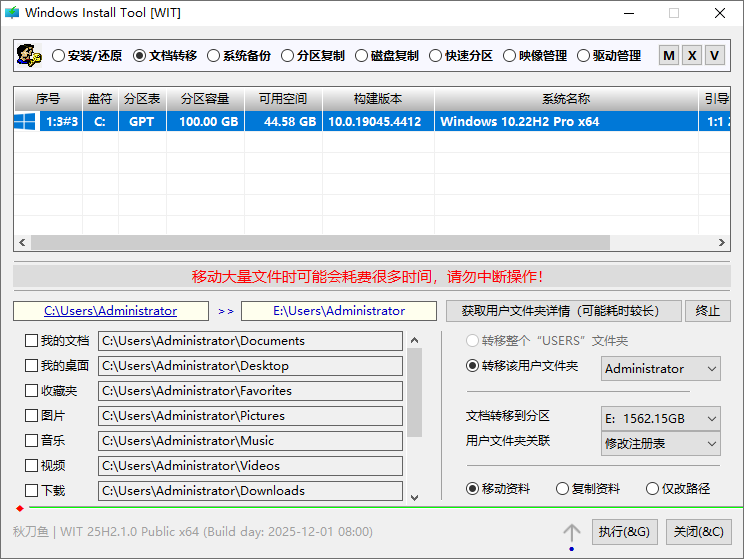
Task: Click the Pictures path field
Action: point(251,416)
